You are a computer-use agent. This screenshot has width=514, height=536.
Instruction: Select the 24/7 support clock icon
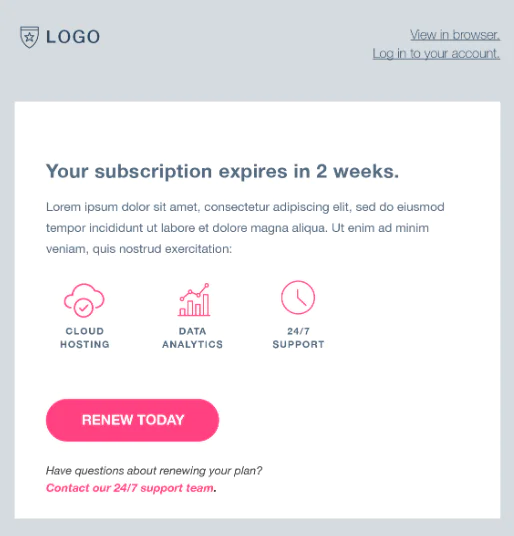pyautogui.click(x=298, y=297)
